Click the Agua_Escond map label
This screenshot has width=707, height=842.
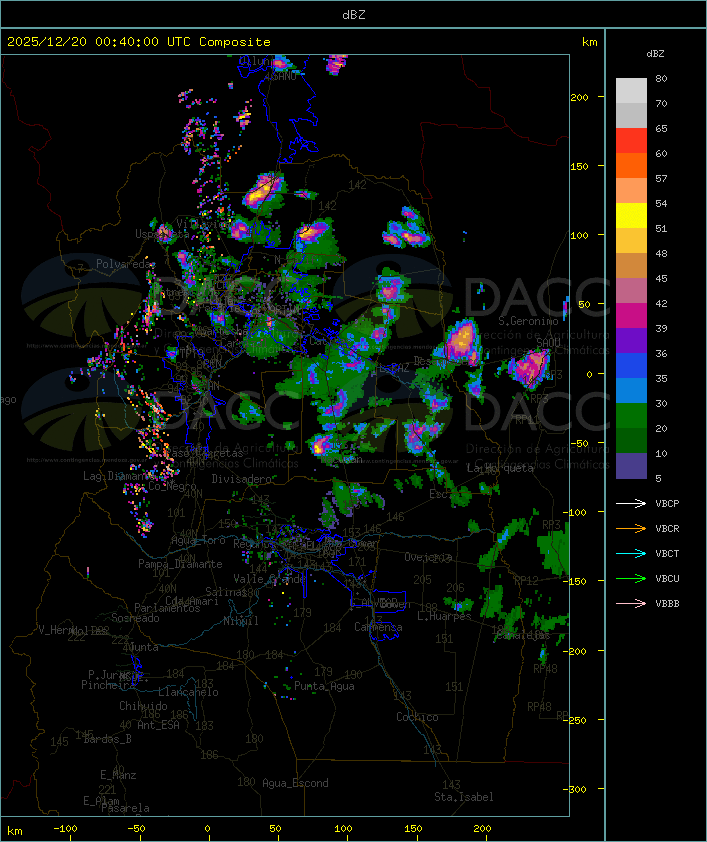coord(295,783)
